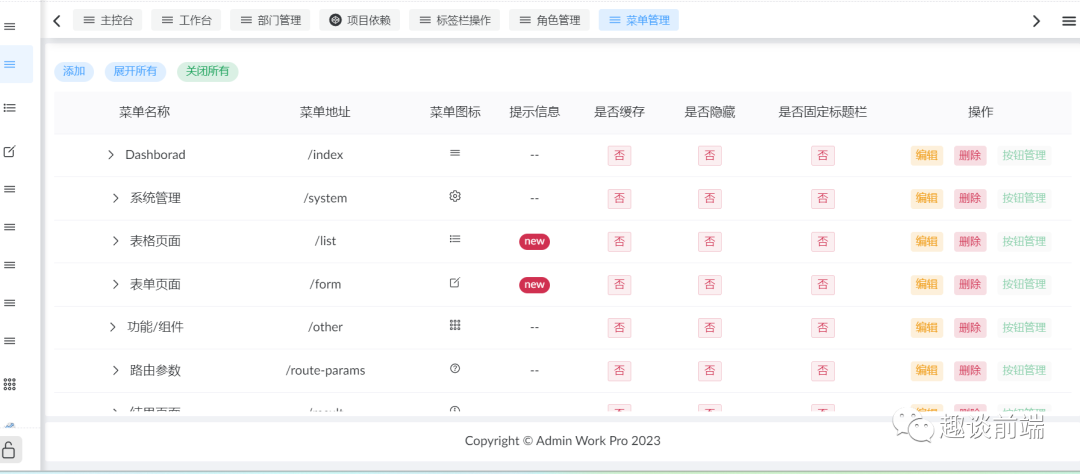Delete the Dashborad menu entry
Image resolution: width=1080 pixels, height=474 pixels.
[x=970, y=156]
